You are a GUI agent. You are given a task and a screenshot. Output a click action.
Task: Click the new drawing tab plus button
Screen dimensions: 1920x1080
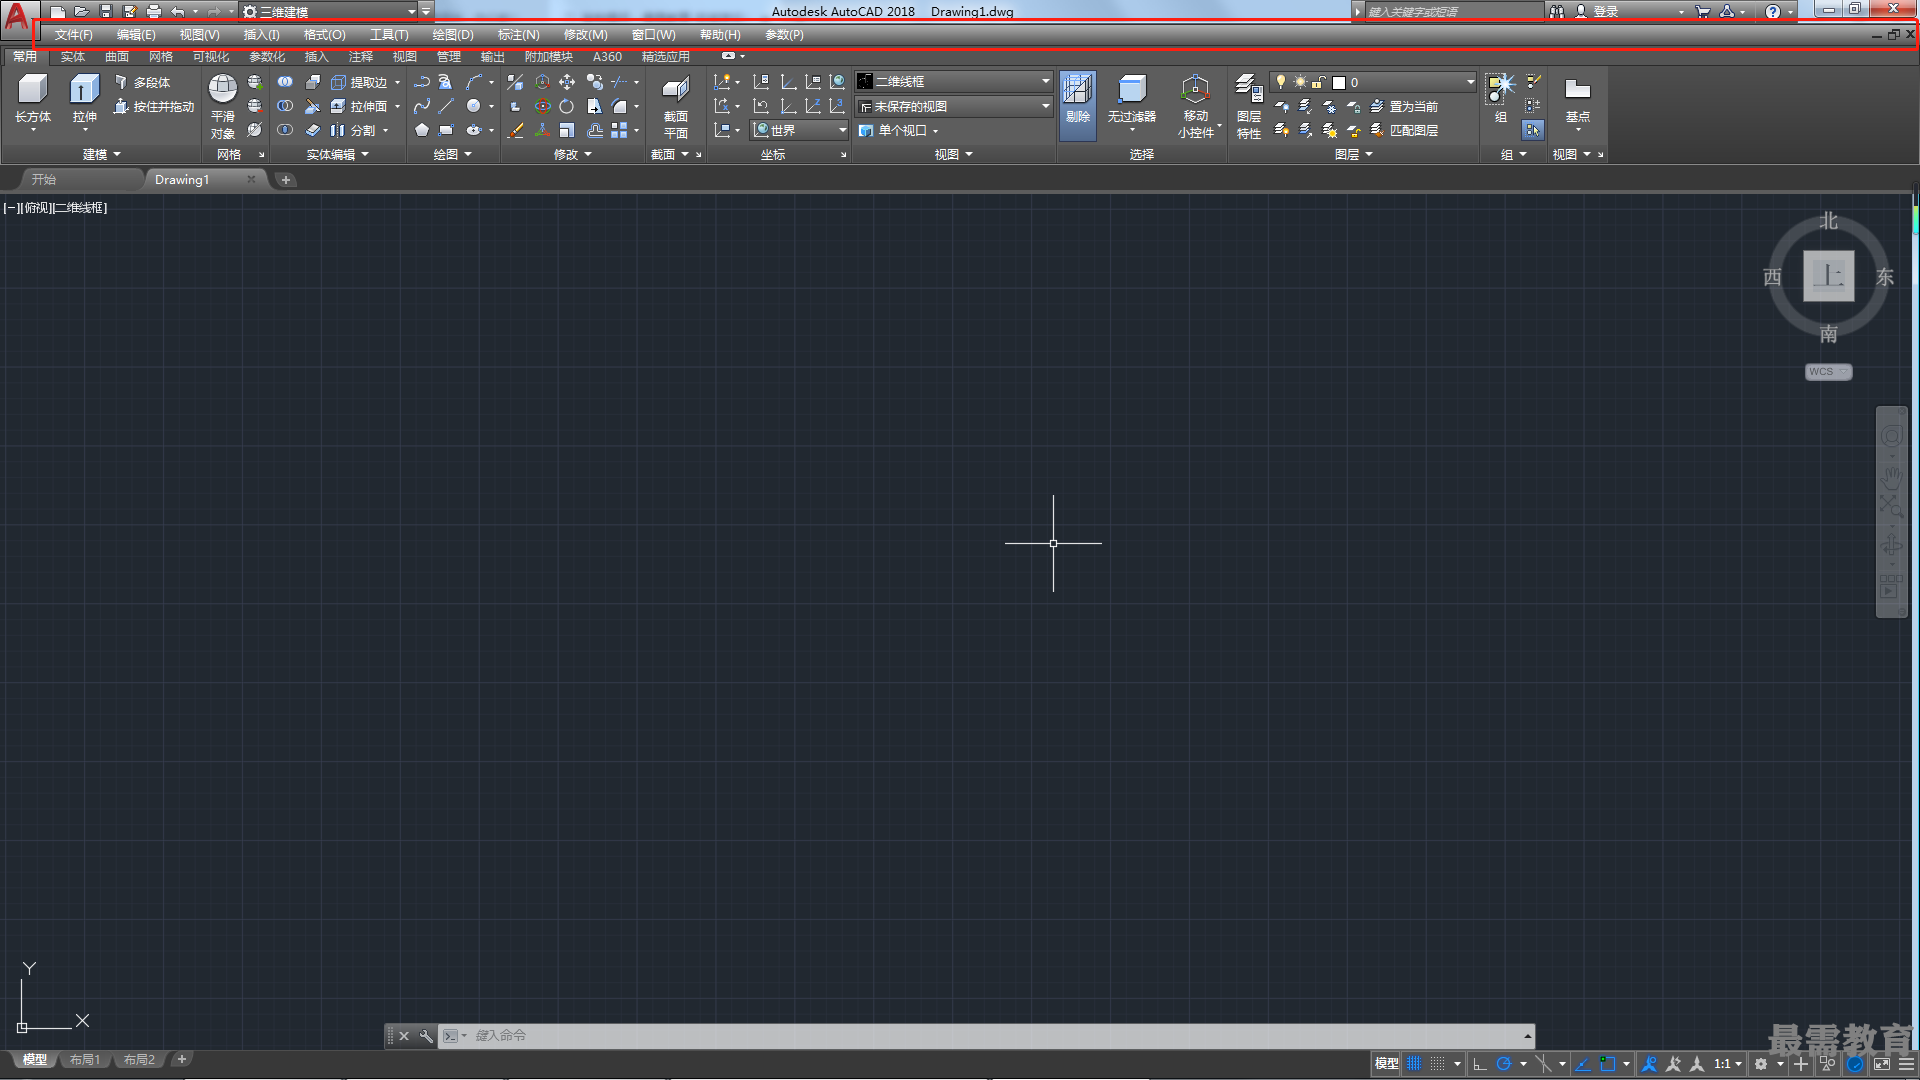285,180
